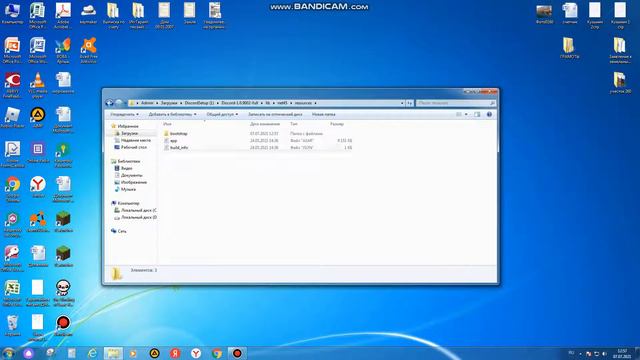Select the VLC media player desktop icon
Image resolution: width=640 pixels, height=360 pixels.
click(38, 85)
